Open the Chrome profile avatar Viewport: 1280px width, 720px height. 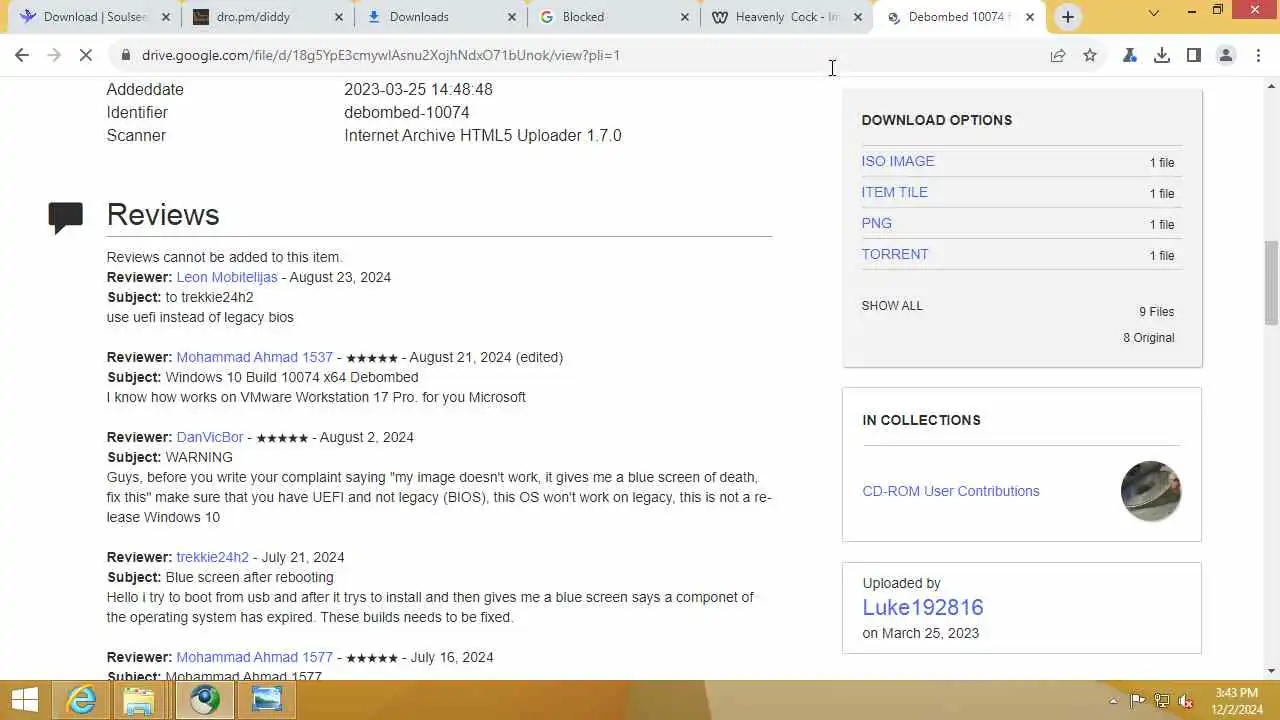point(1226,55)
